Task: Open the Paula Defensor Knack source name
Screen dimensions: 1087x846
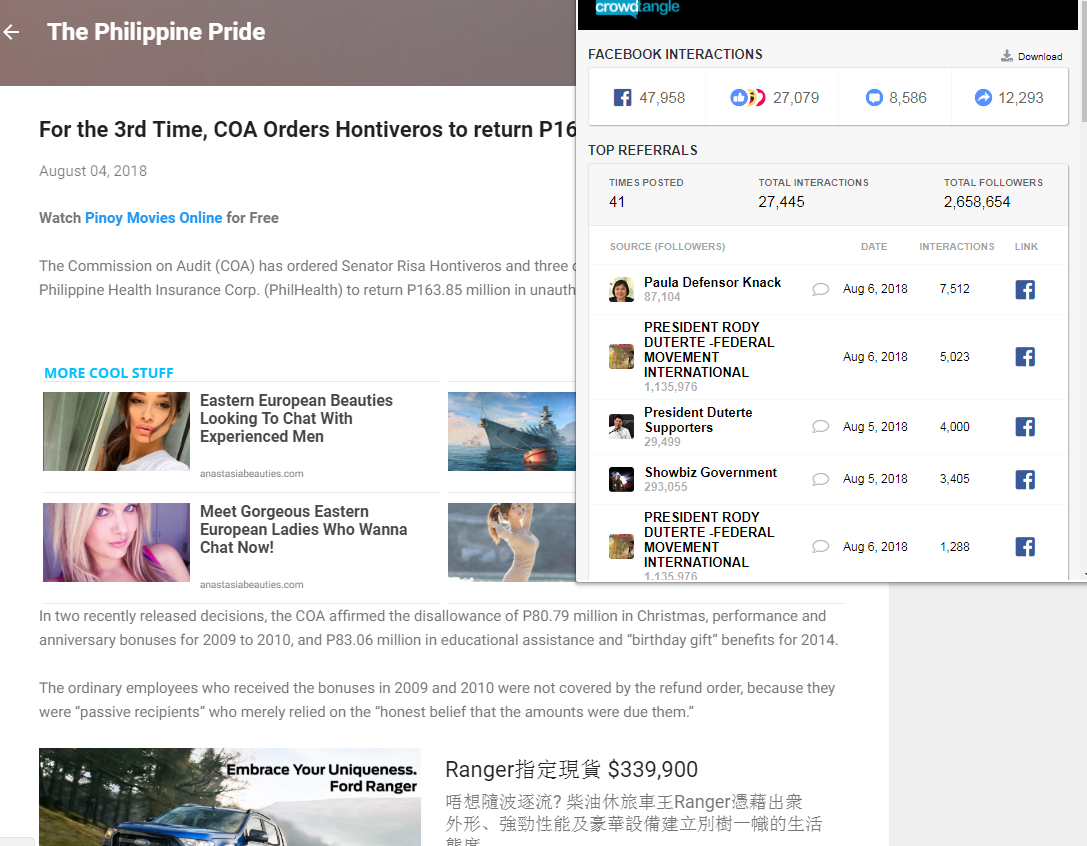Action: click(712, 282)
